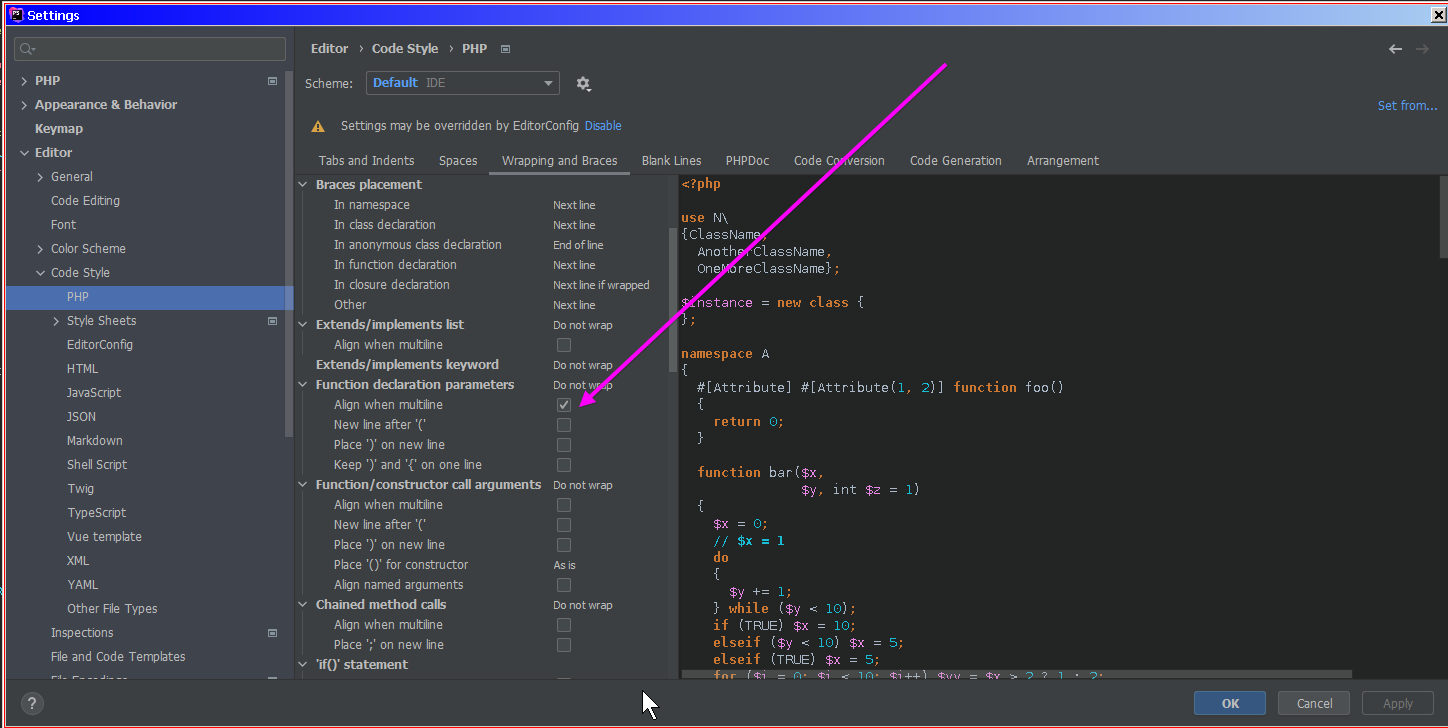
Task: Open the Code Conversion tab
Action: (x=839, y=161)
